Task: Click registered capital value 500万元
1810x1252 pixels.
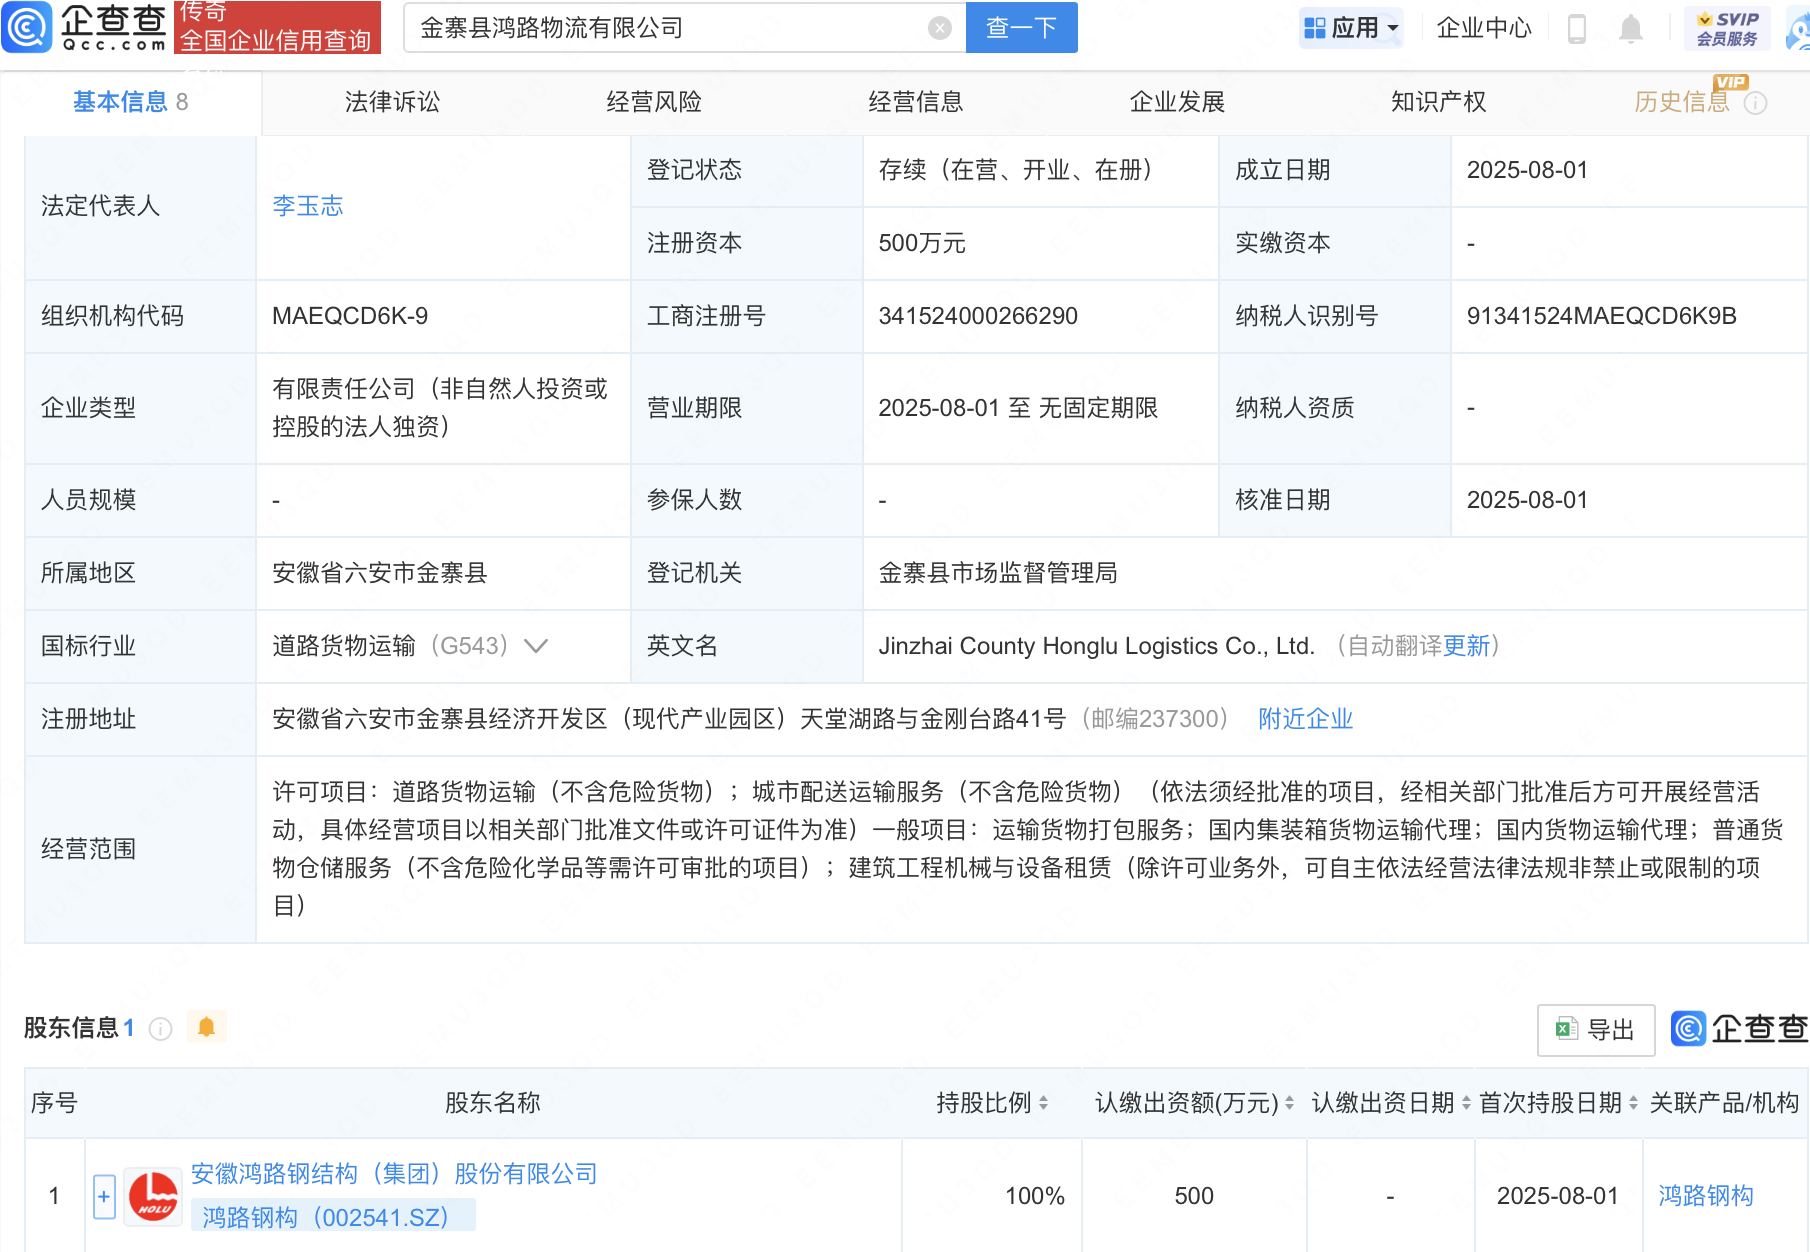Action: click(922, 243)
